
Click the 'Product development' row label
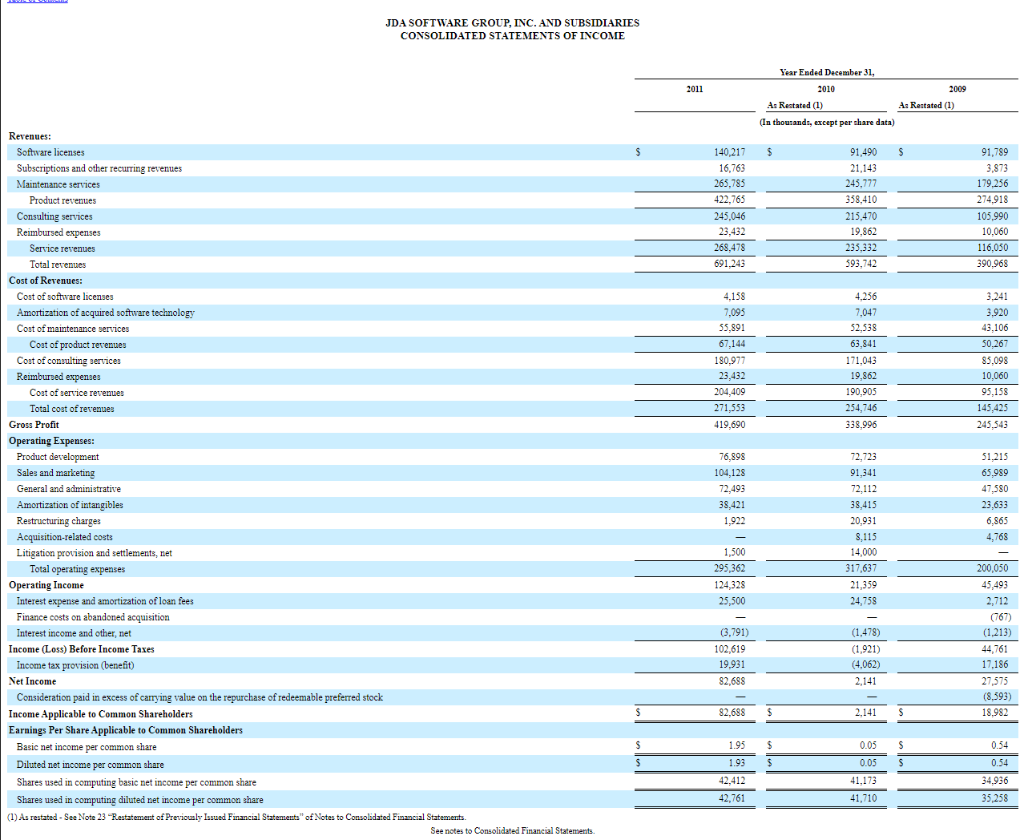[x=58, y=457]
